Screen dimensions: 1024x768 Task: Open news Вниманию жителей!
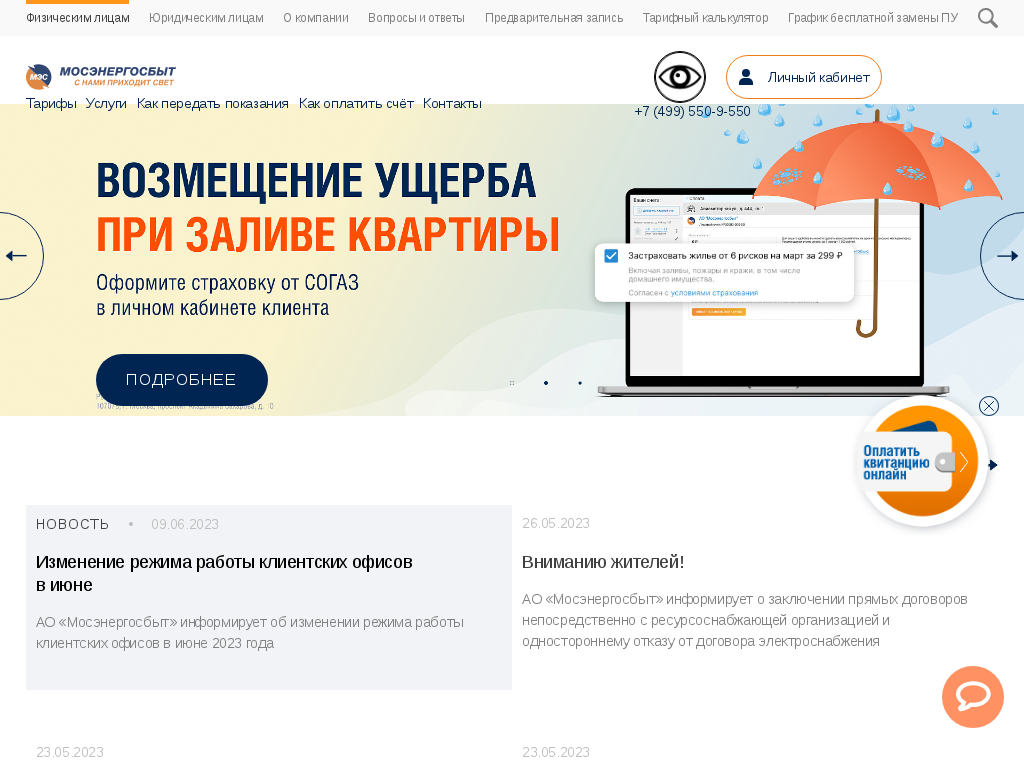(x=603, y=562)
